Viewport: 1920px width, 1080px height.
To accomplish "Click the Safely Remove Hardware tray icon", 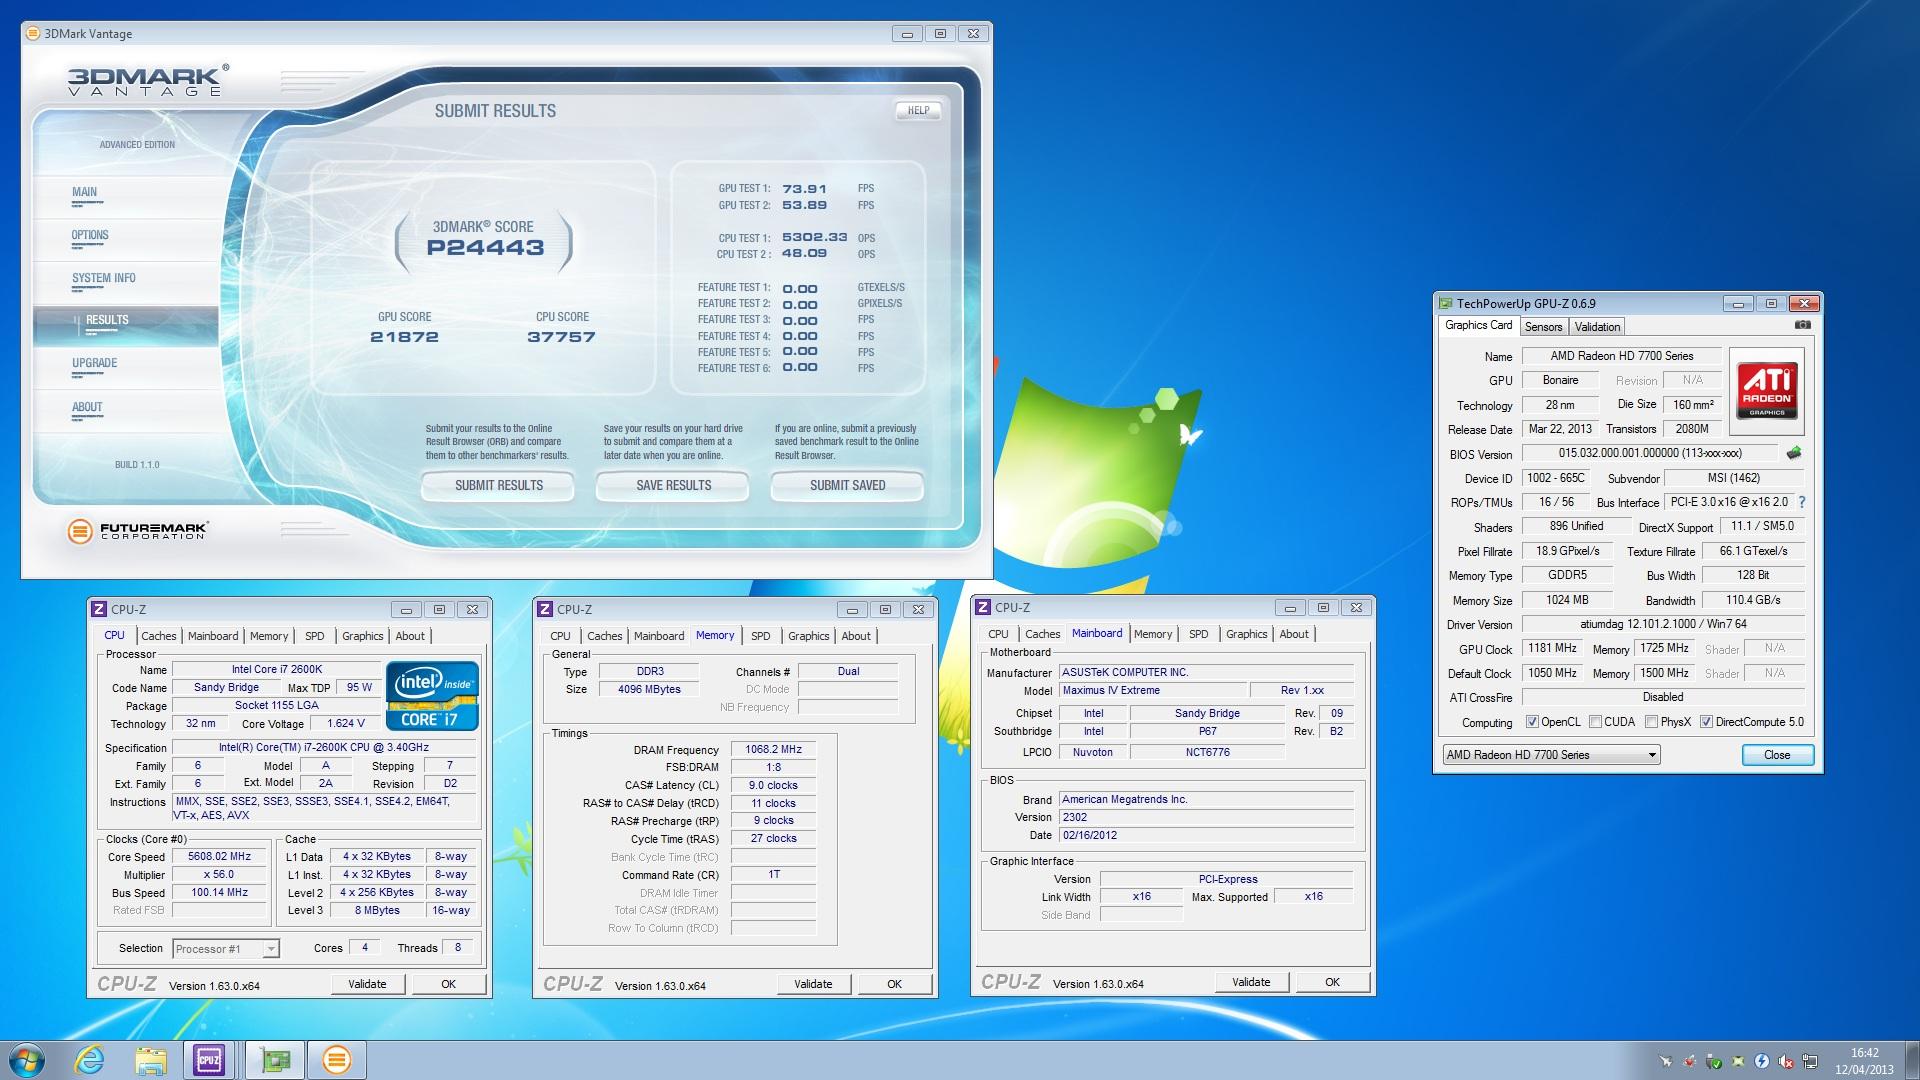I will pos(1714,1061).
